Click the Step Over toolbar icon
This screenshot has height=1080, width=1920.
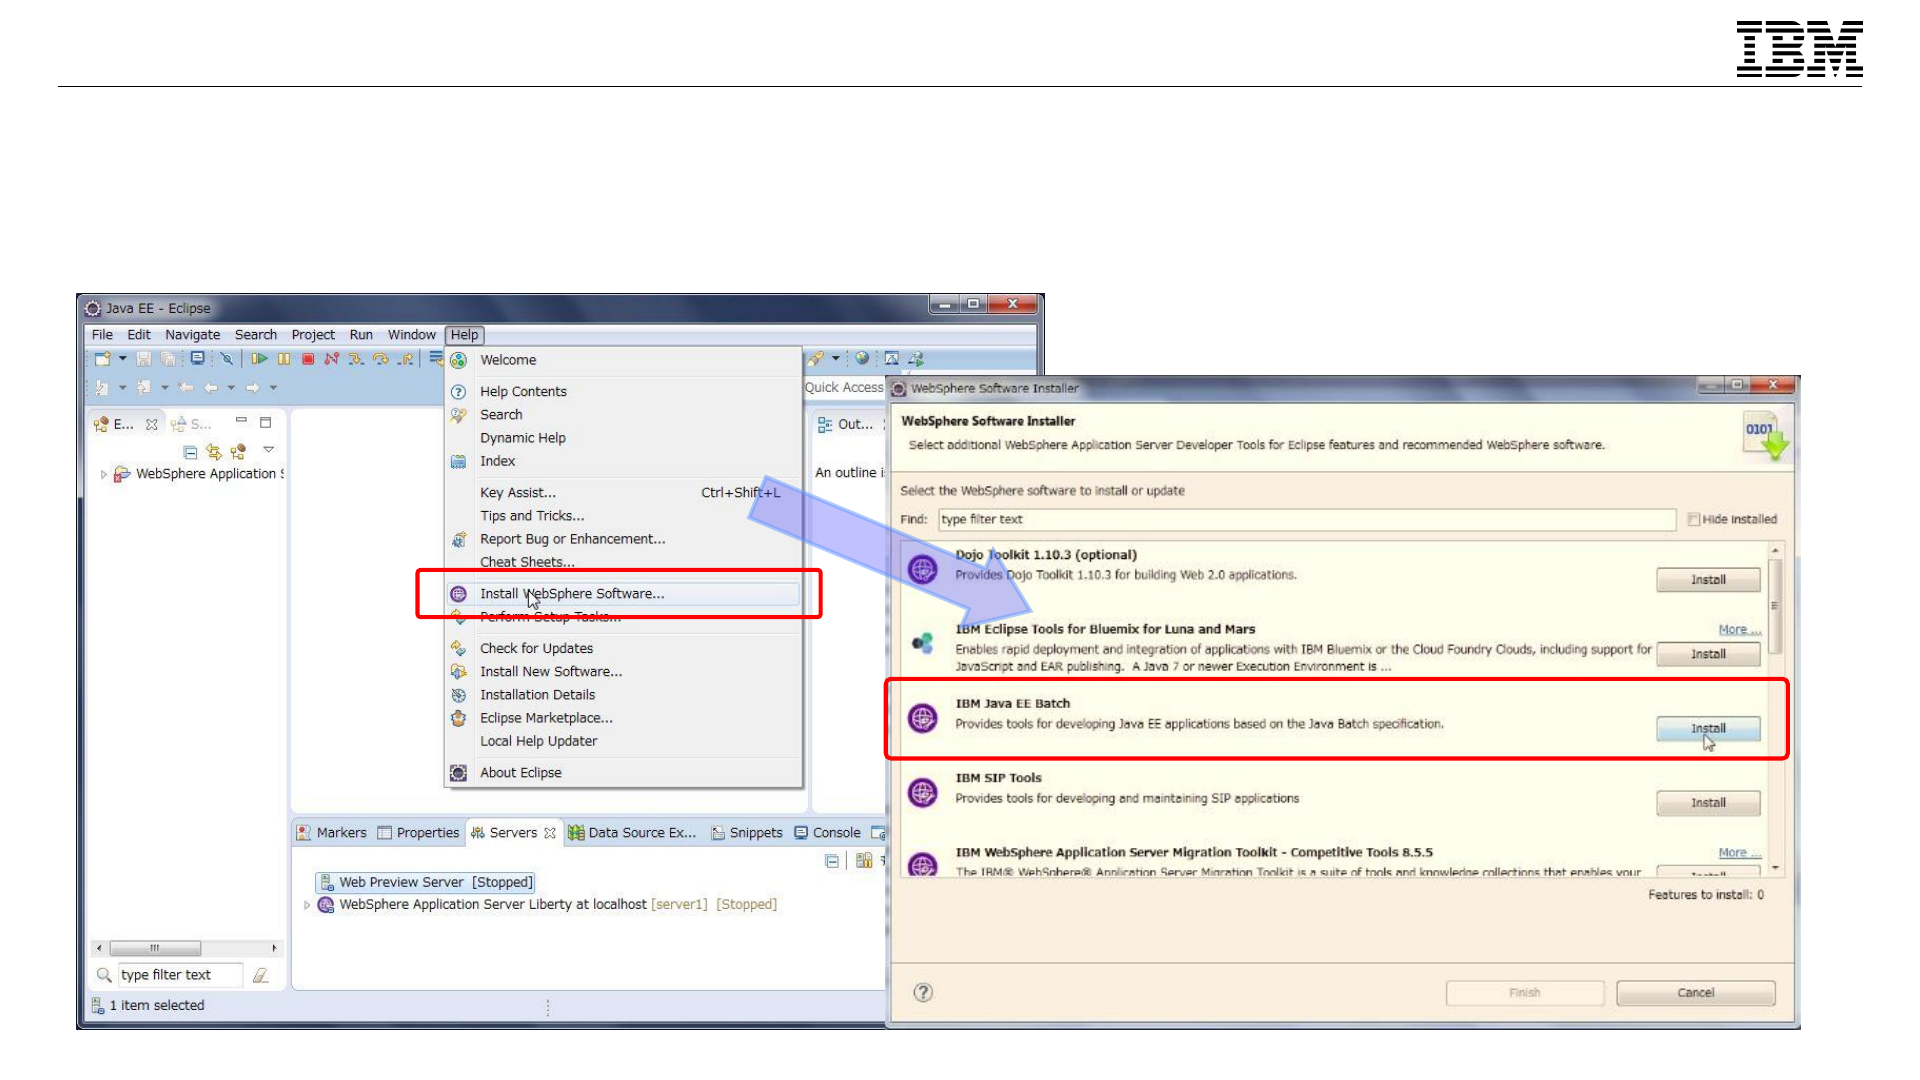(380, 359)
